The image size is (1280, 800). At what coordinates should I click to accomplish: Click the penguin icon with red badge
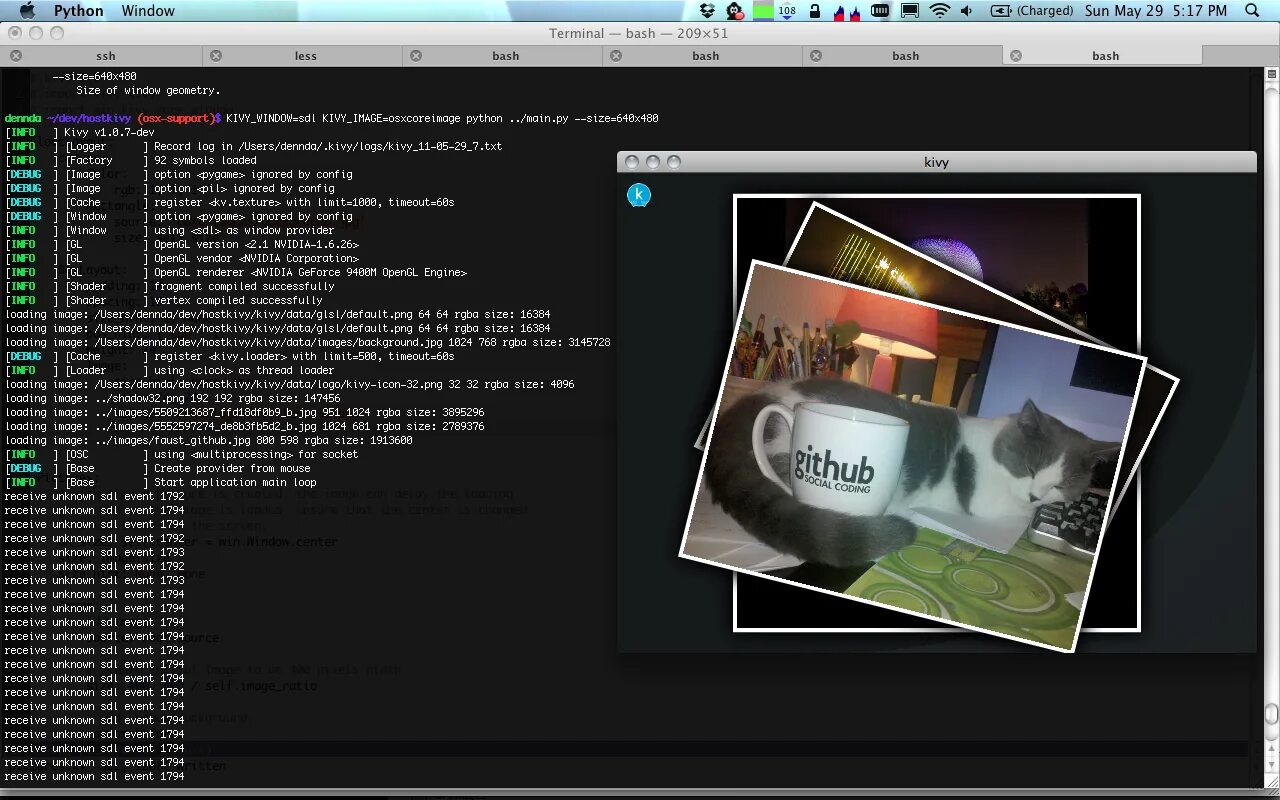(x=735, y=11)
